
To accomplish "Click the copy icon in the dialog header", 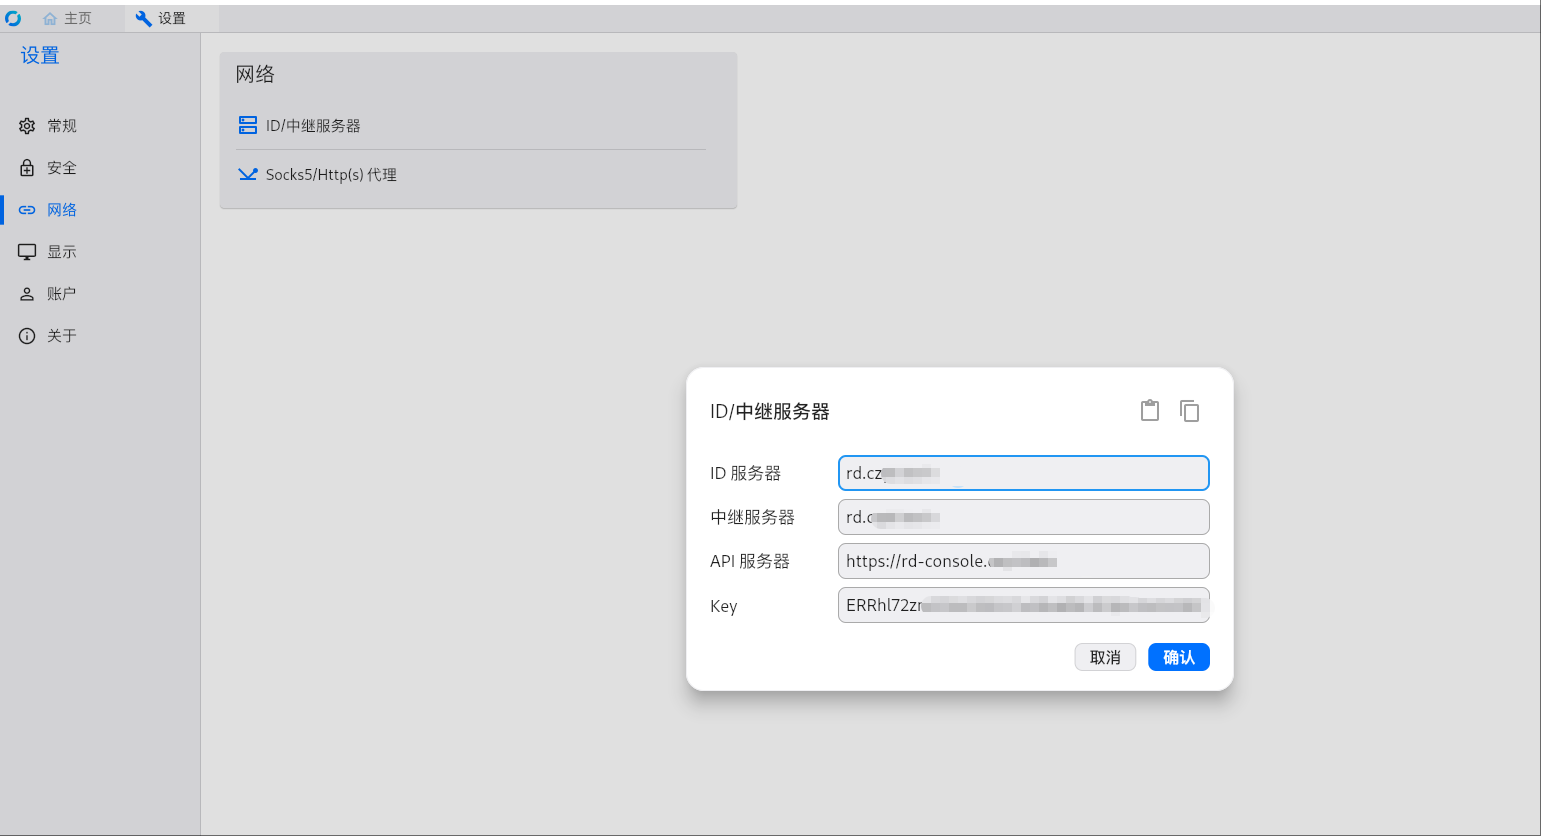I will pos(1189,411).
